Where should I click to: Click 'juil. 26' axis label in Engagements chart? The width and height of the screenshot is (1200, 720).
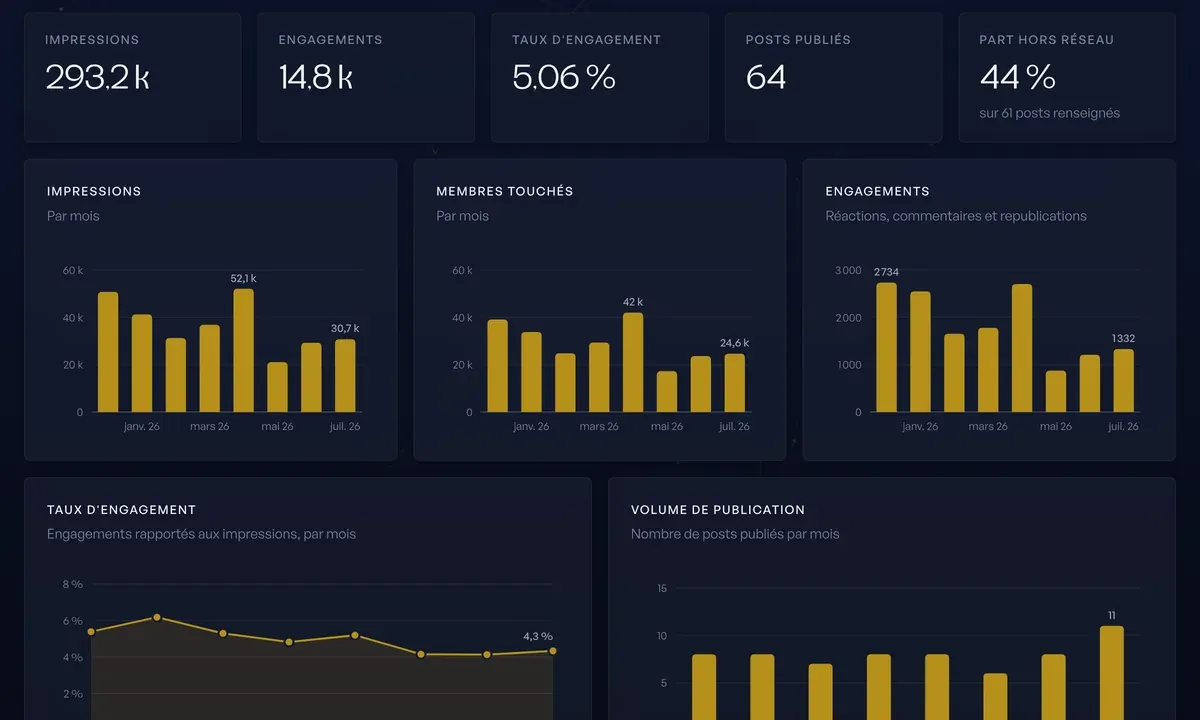tap(1123, 426)
